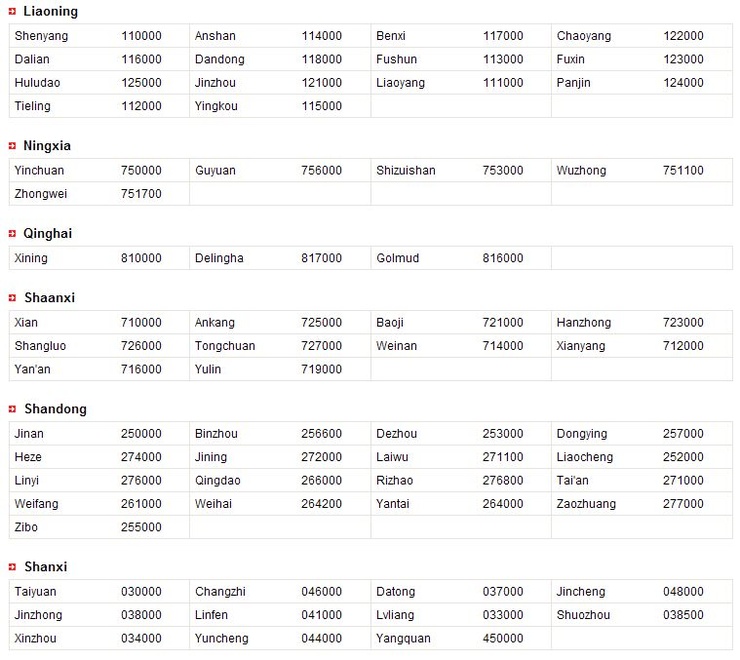
Task: Click the red arrow icon beside Qinghai
Action: coord(12,234)
